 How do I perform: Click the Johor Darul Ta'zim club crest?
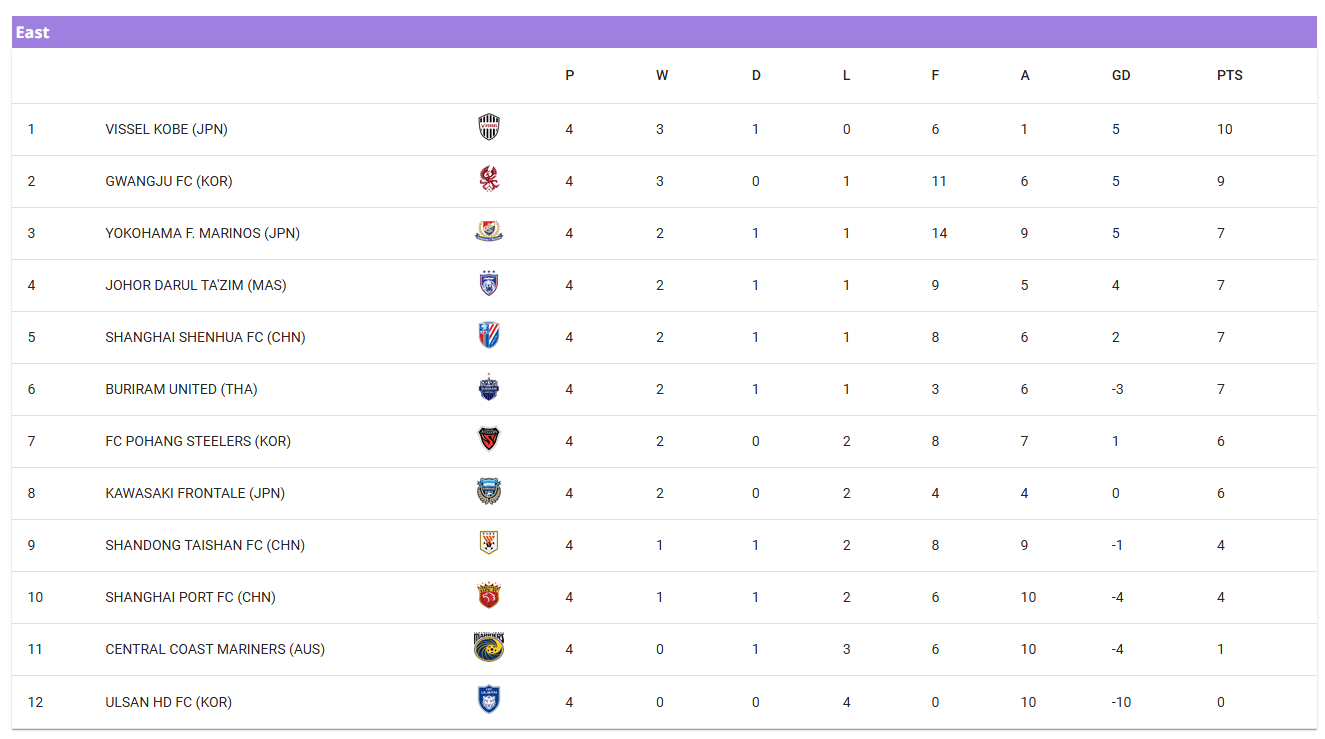click(x=488, y=284)
